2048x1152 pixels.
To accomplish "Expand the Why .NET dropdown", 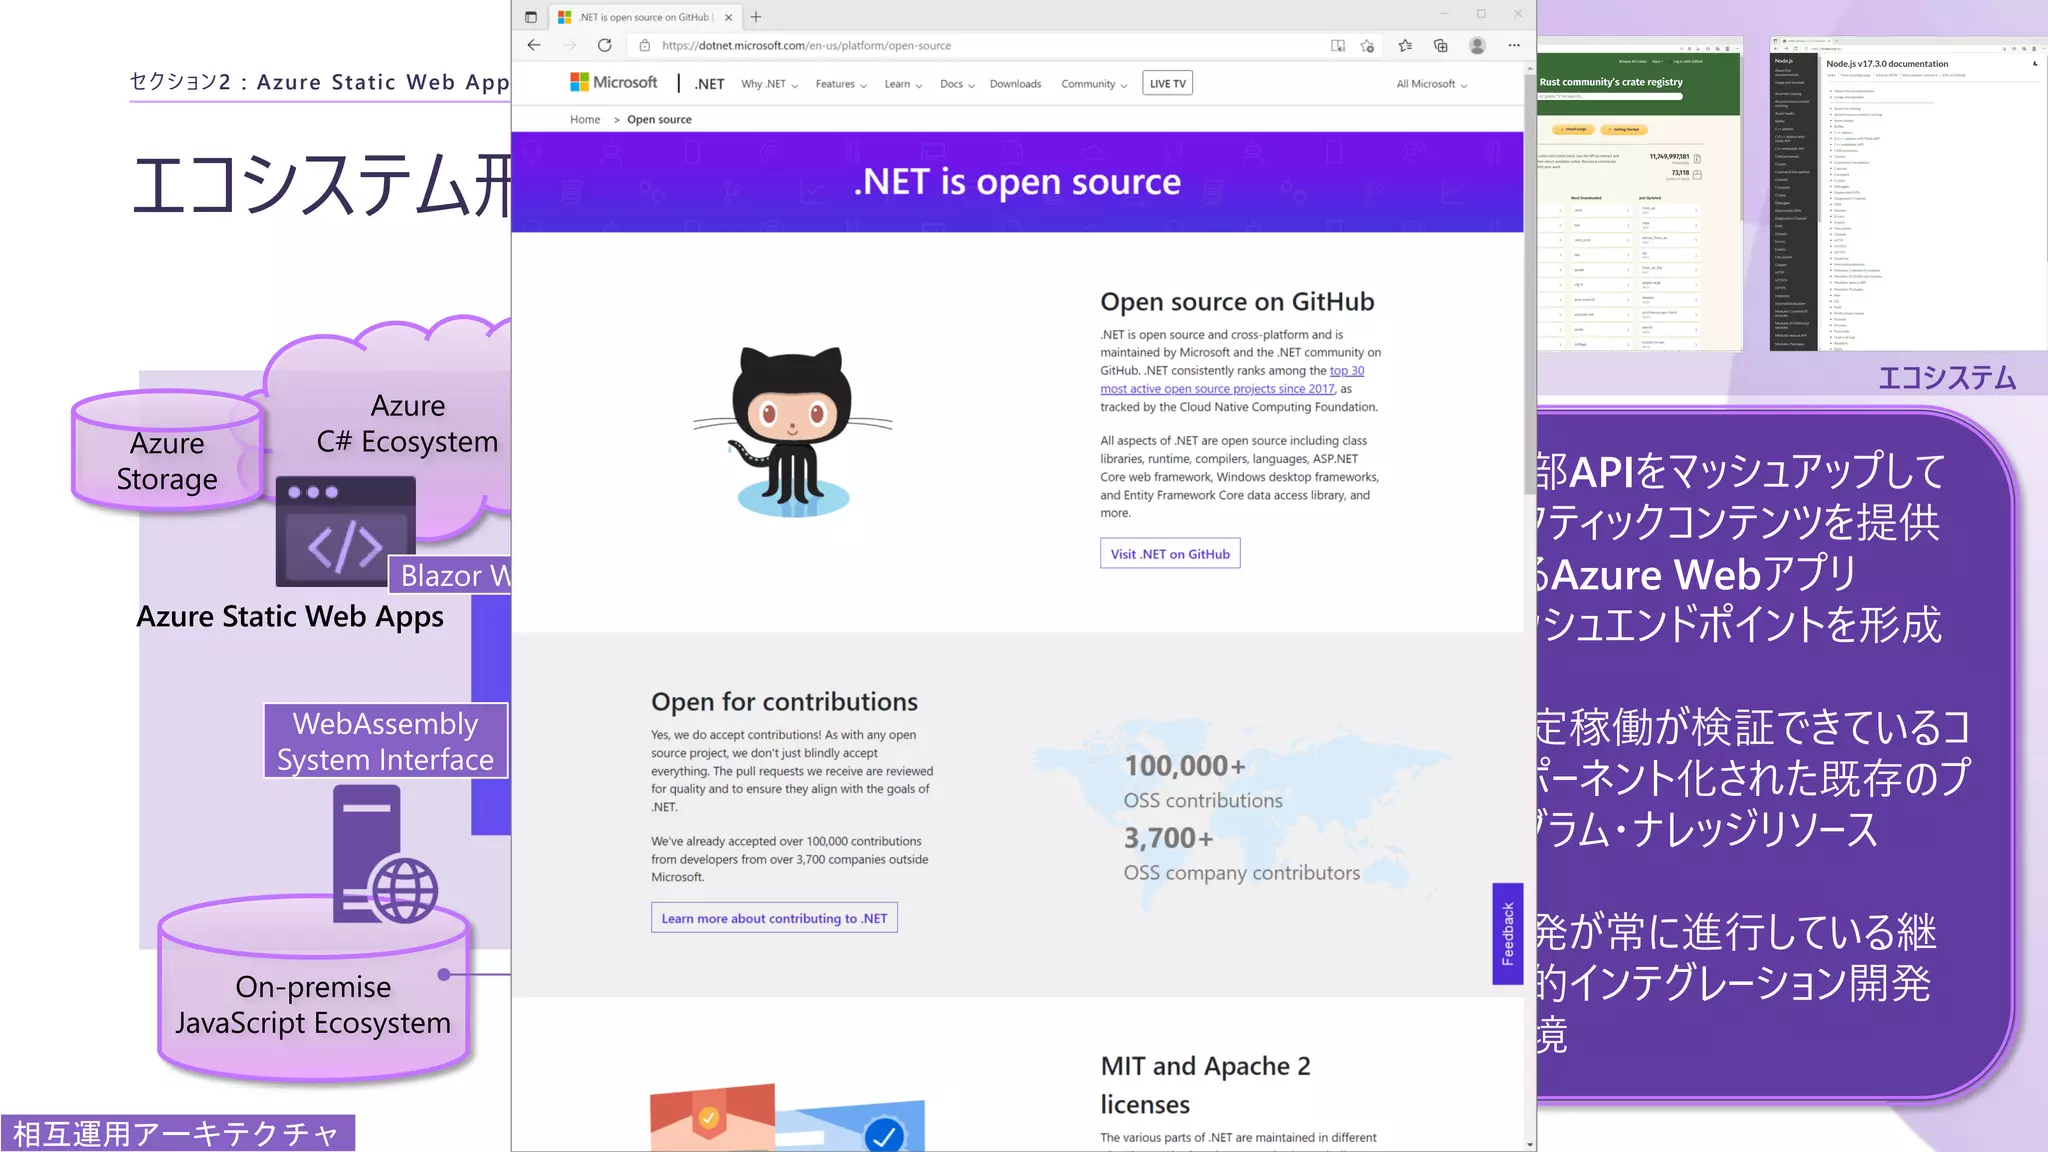I will click(769, 84).
